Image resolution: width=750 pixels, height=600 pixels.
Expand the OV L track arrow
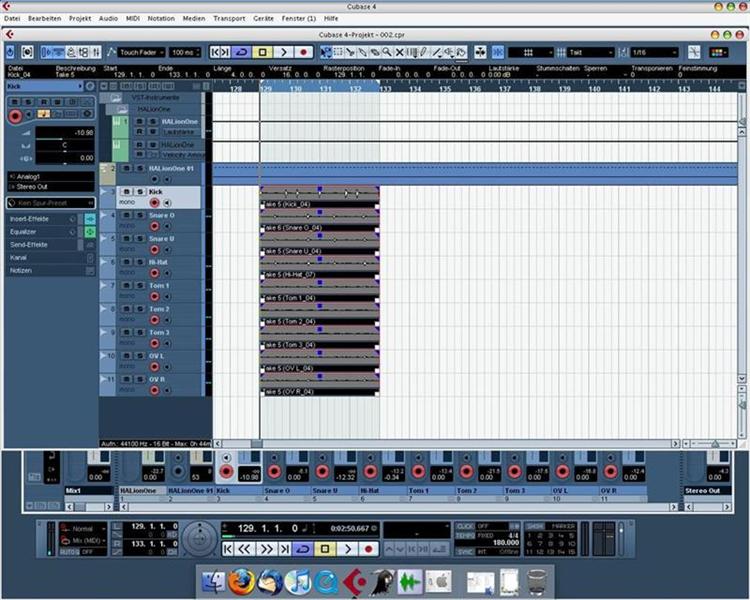[x=104, y=356]
